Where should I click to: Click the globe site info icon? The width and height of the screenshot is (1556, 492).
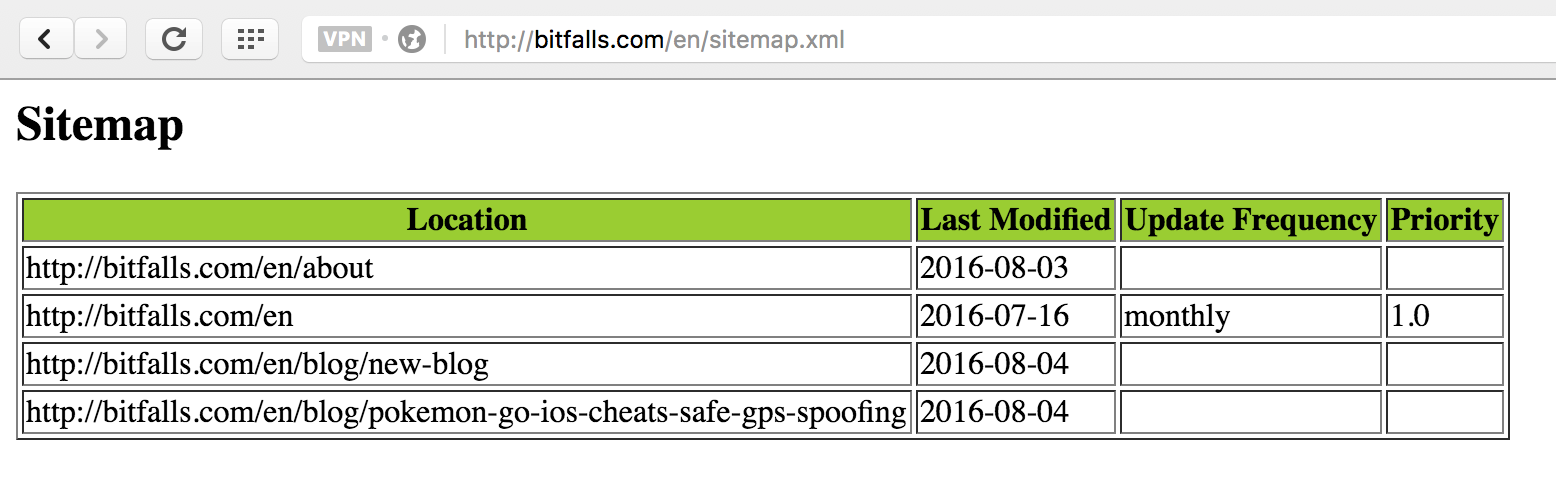(x=412, y=39)
